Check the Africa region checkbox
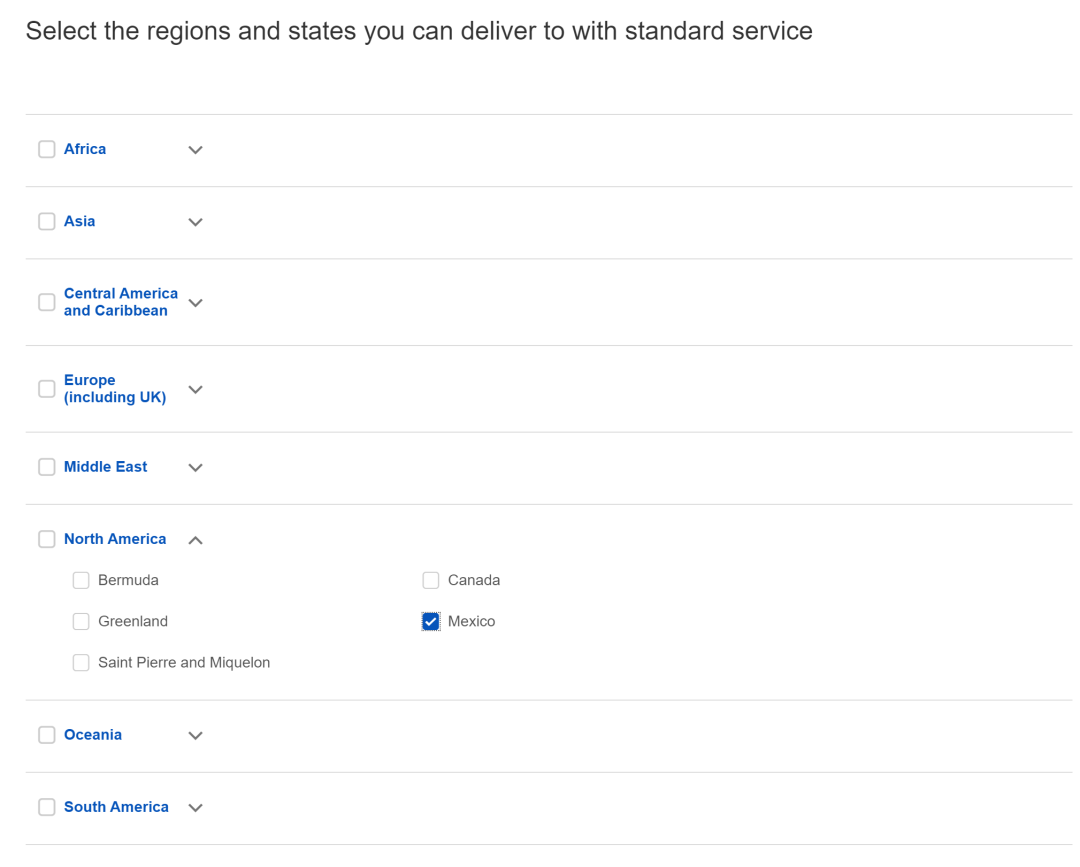Screen dimensions: 1080x867 [47, 149]
